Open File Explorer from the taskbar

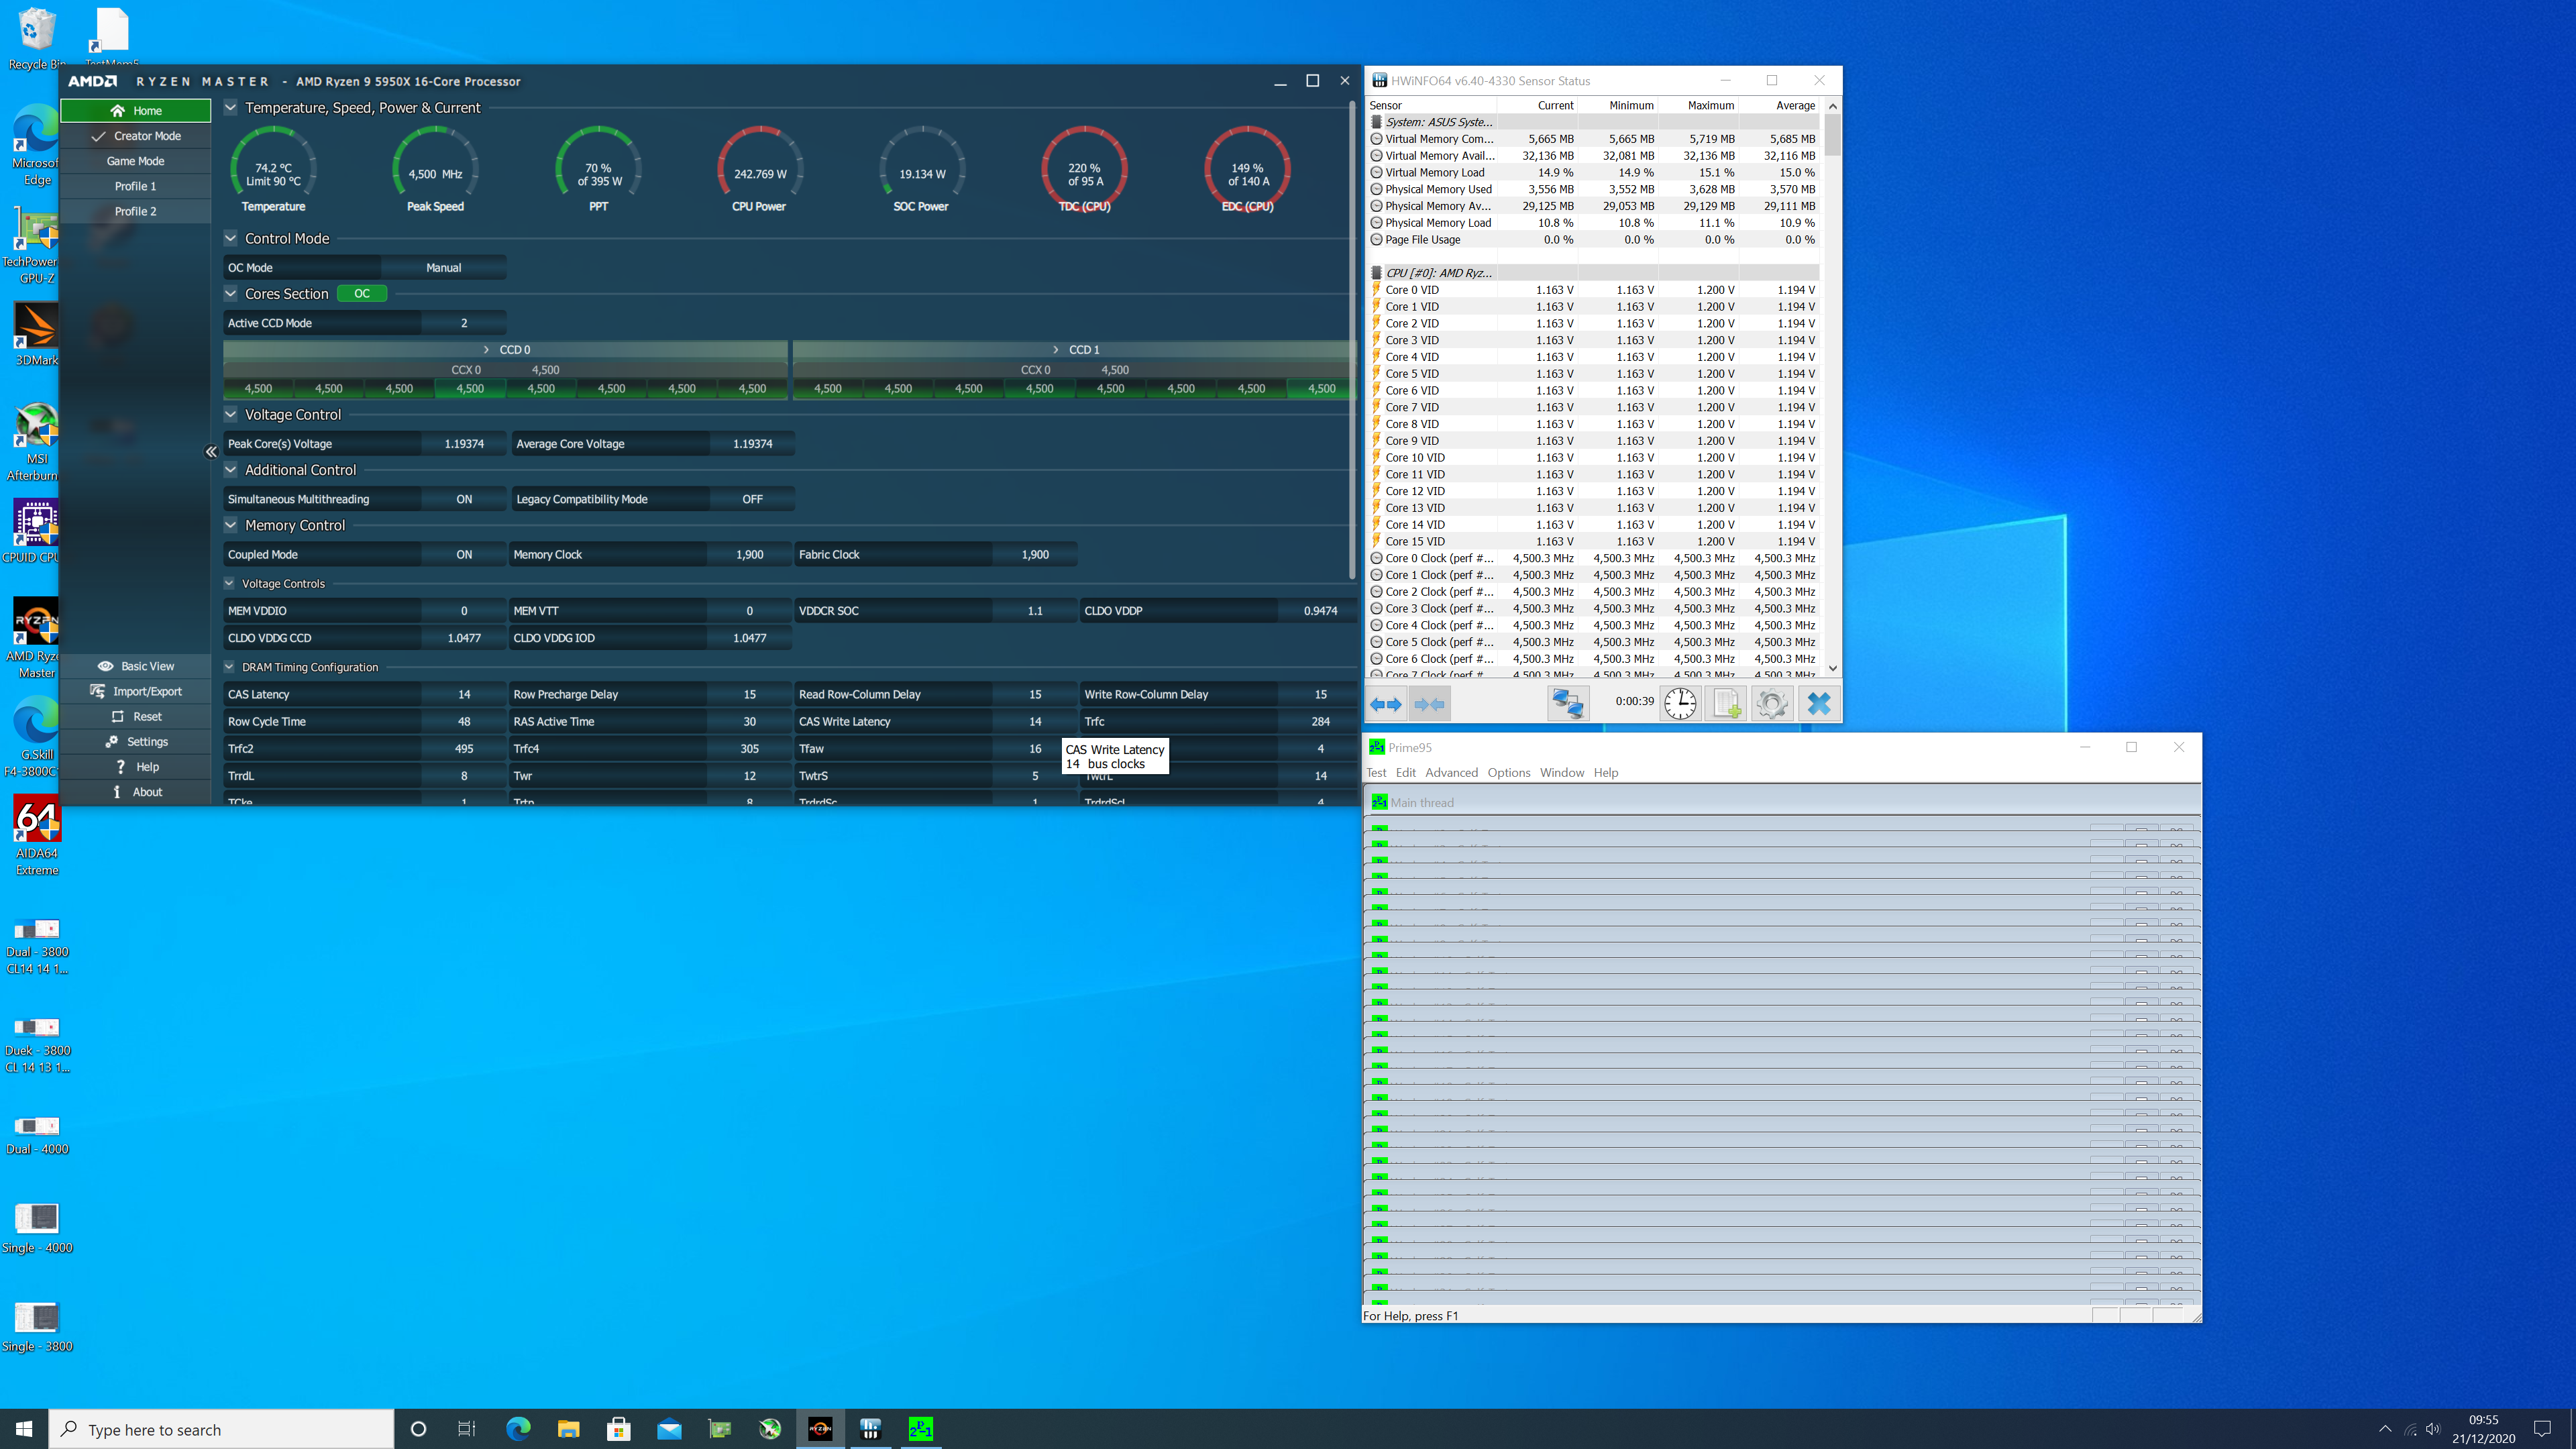[568, 1429]
